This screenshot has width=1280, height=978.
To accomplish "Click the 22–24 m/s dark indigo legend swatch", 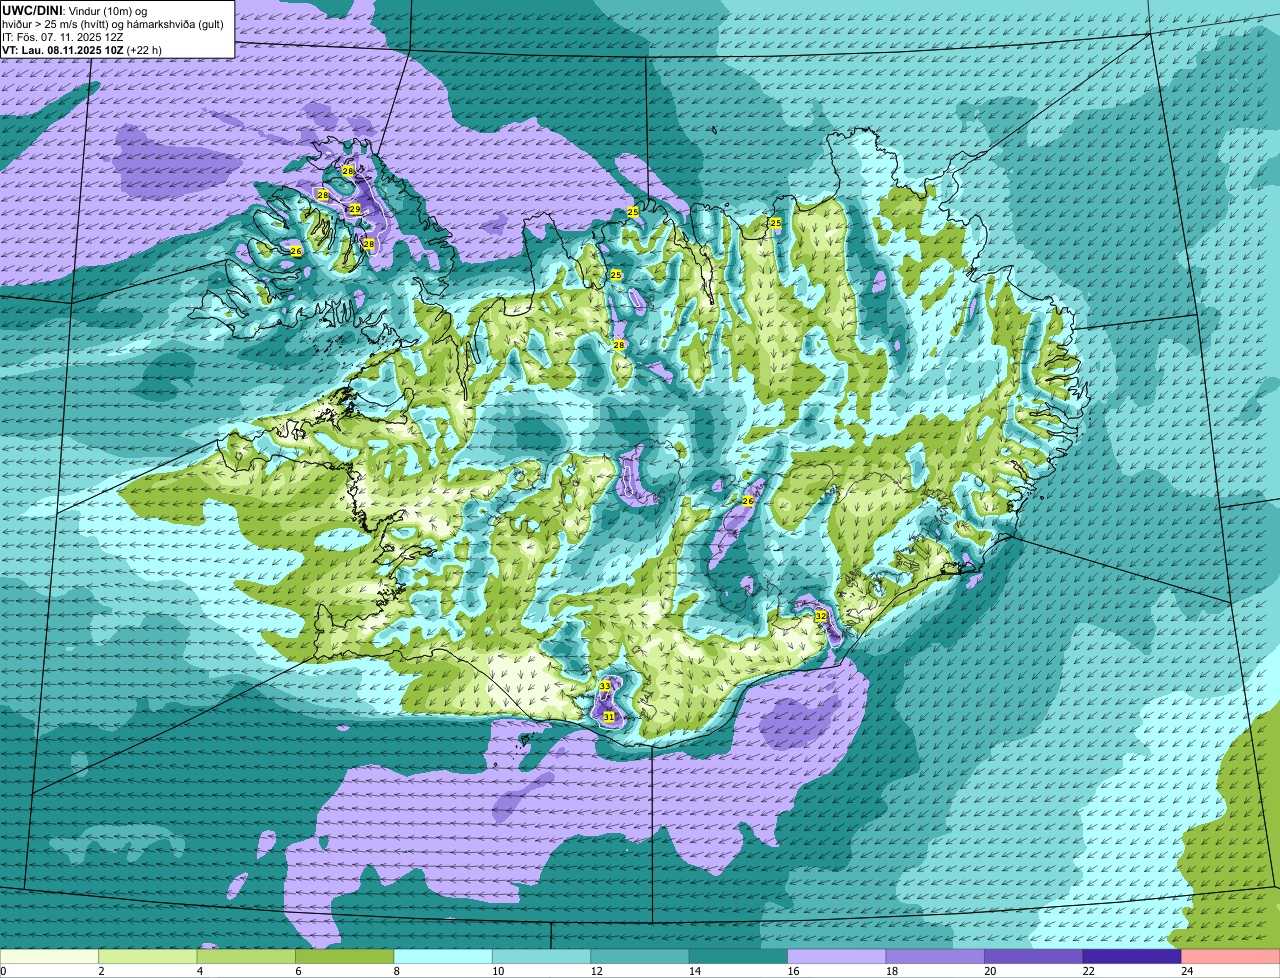I will [1132, 956].
